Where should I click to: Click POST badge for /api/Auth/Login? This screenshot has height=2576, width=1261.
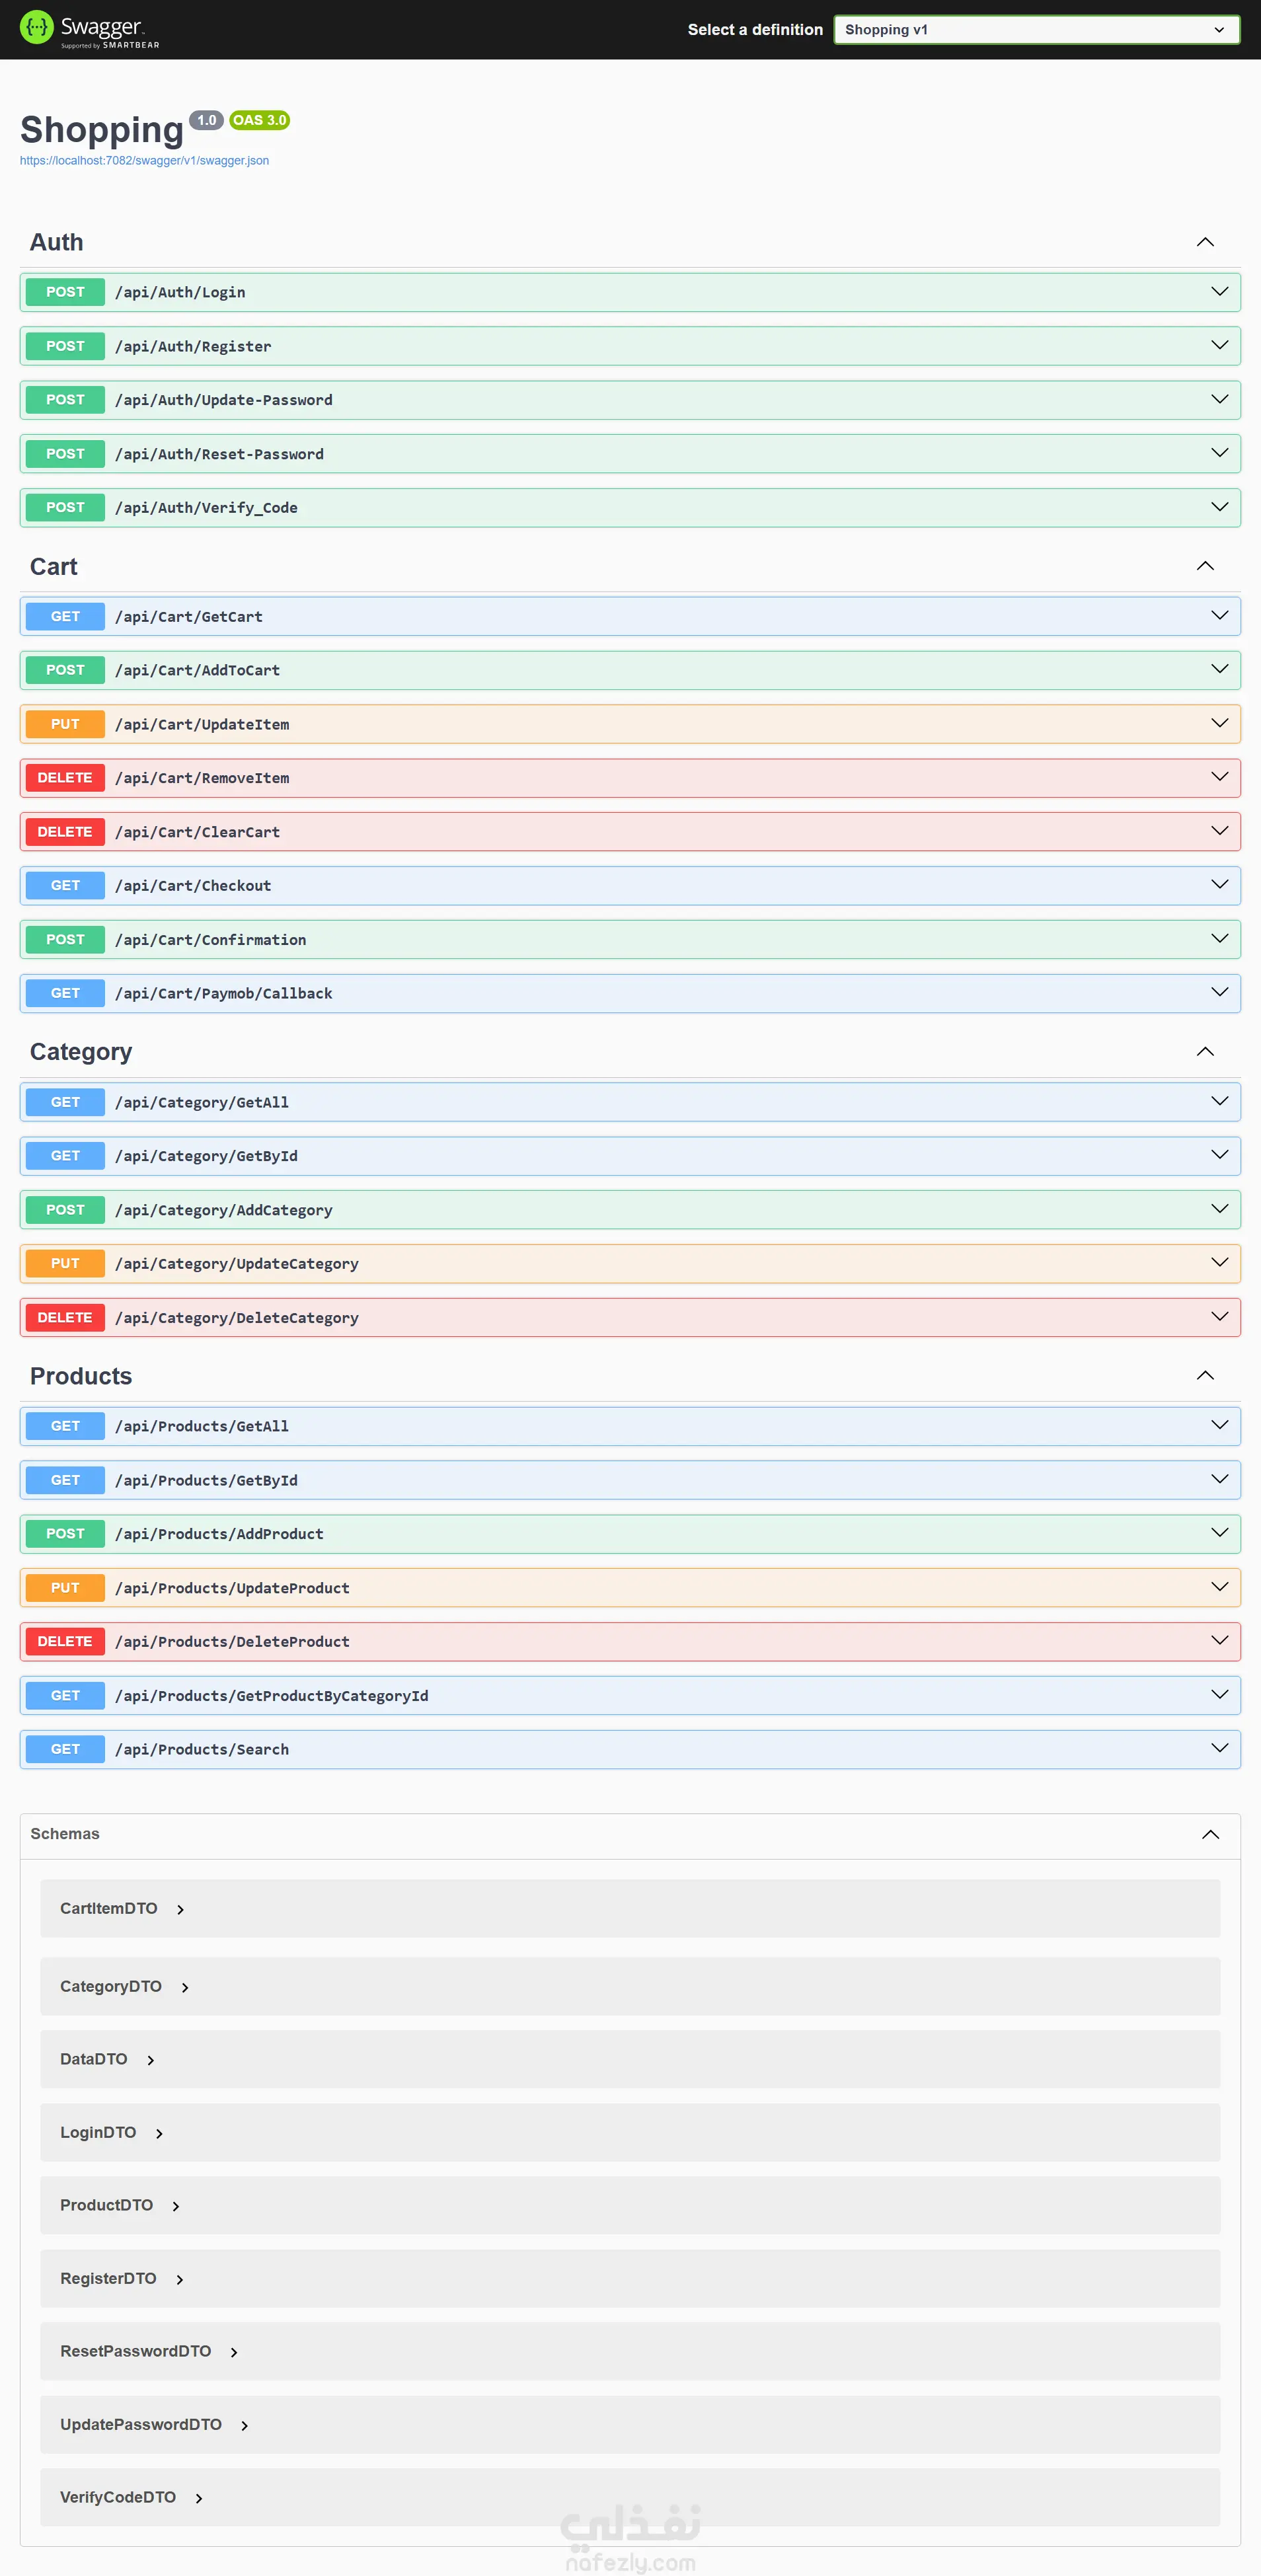(65, 292)
